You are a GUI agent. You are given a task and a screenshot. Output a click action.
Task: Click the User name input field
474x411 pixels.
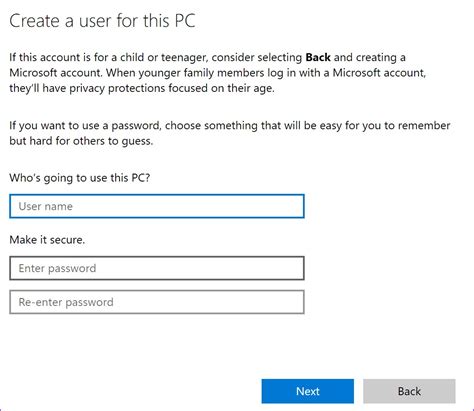coord(157,206)
